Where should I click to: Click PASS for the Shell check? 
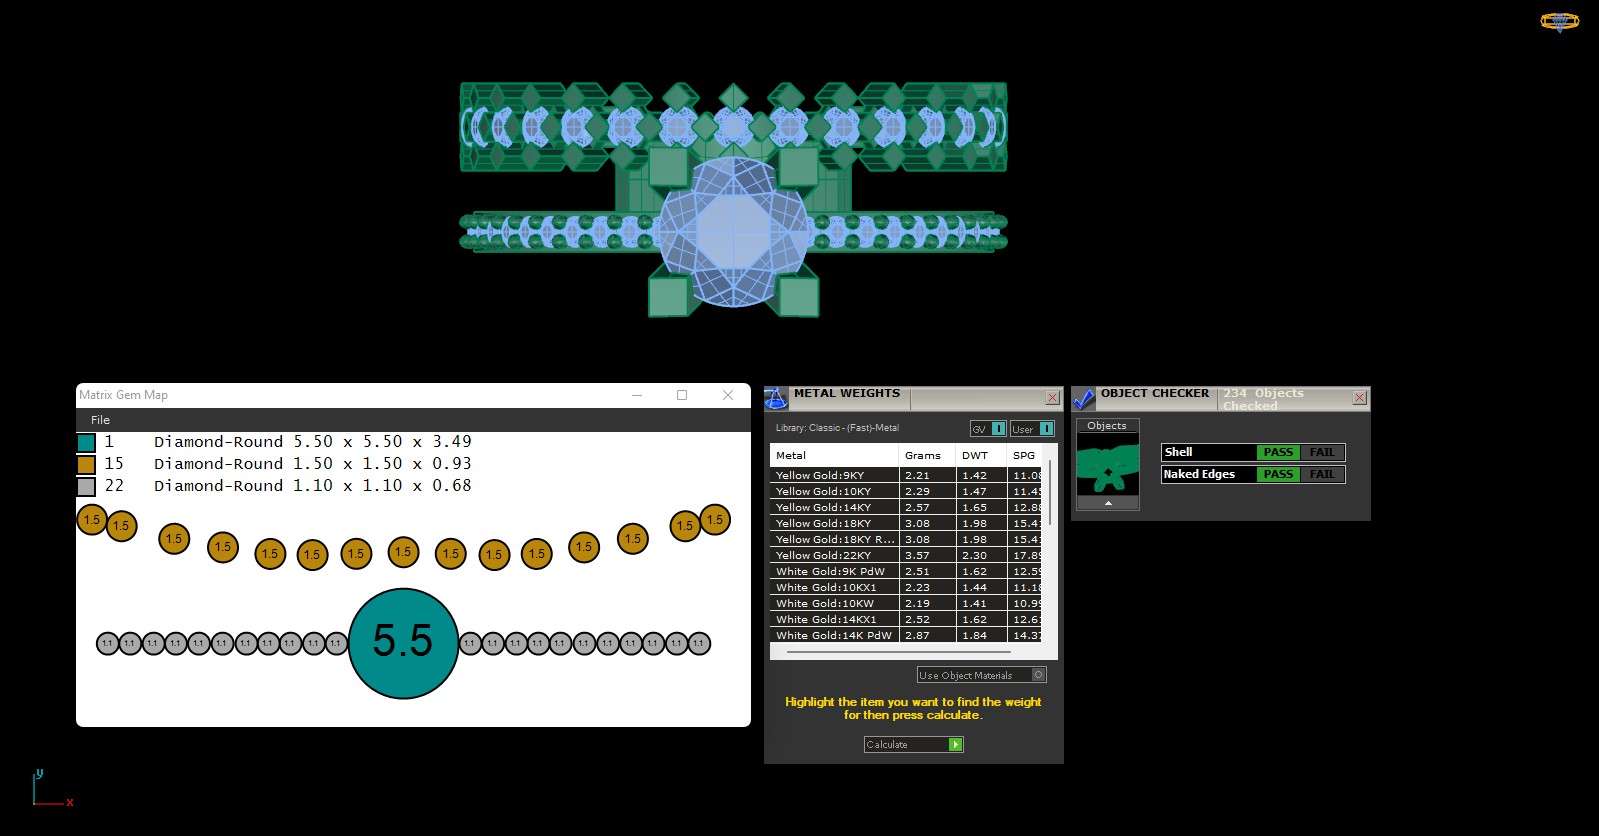pos(1277,452)
